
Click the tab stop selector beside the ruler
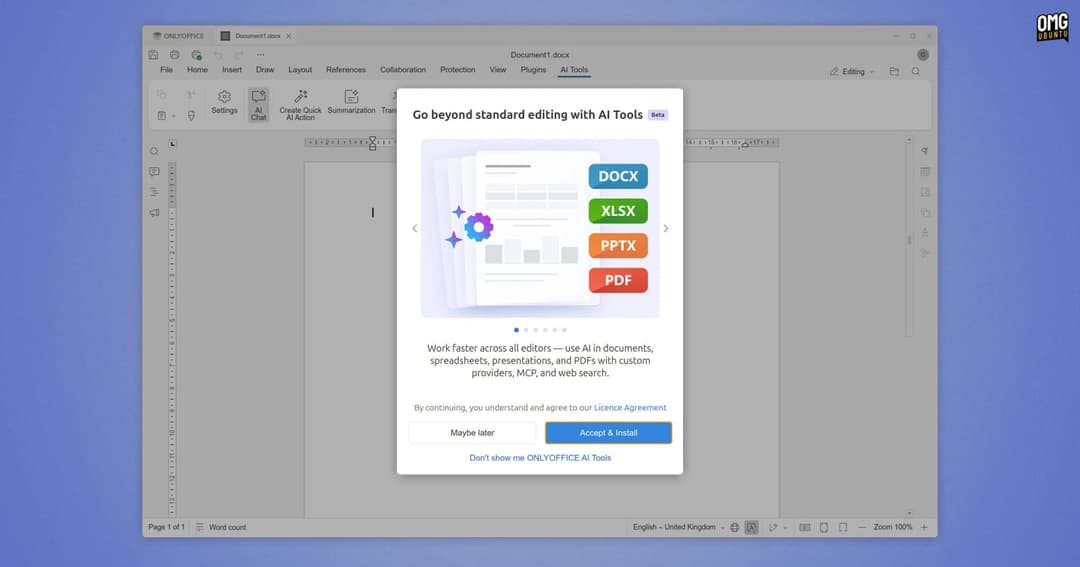point(172,144)
